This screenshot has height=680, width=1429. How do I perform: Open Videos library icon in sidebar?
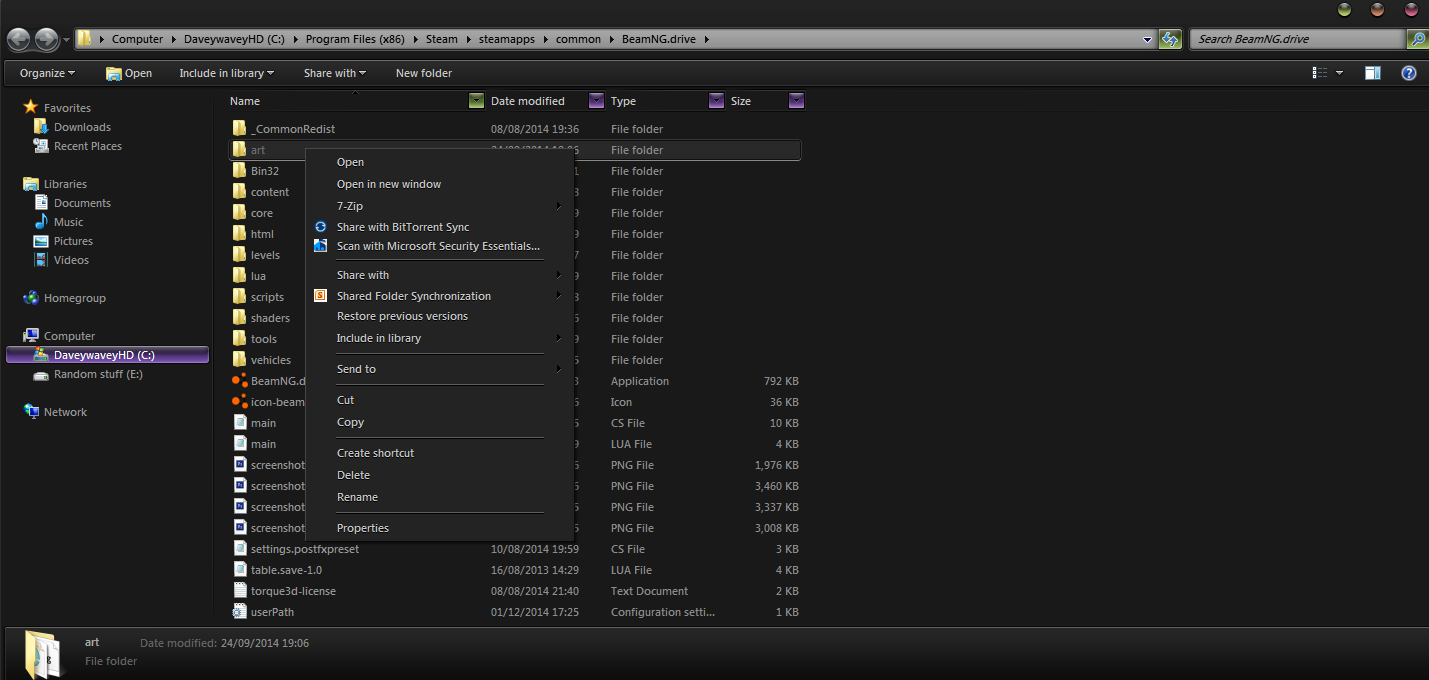click(x=41, y=260)
